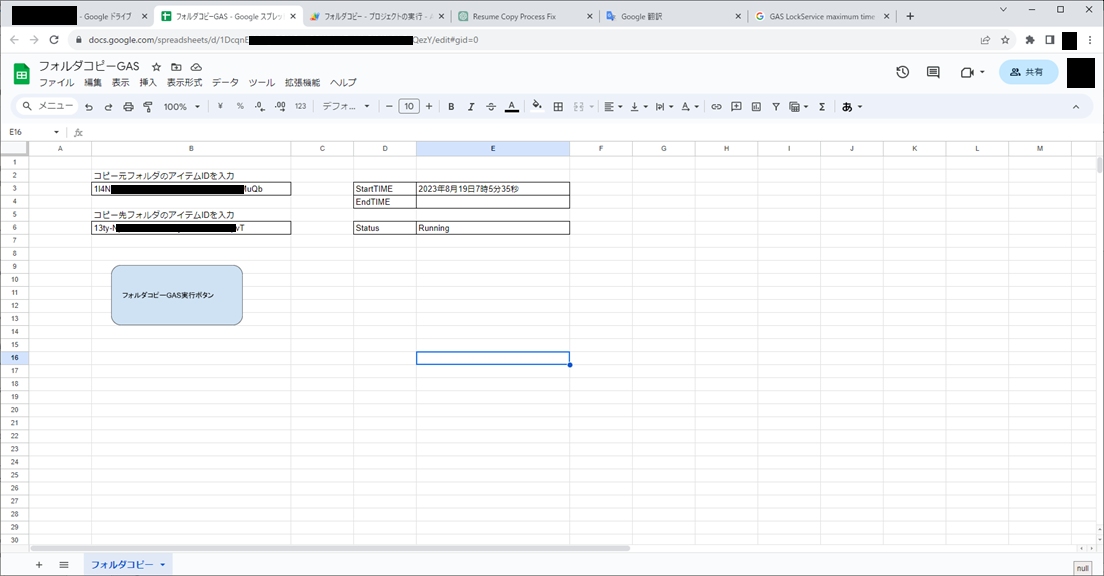Image resolution: width=1104 pixels, height=576 pixels.
Task: Click the Print icon
Action: [126, 106]
